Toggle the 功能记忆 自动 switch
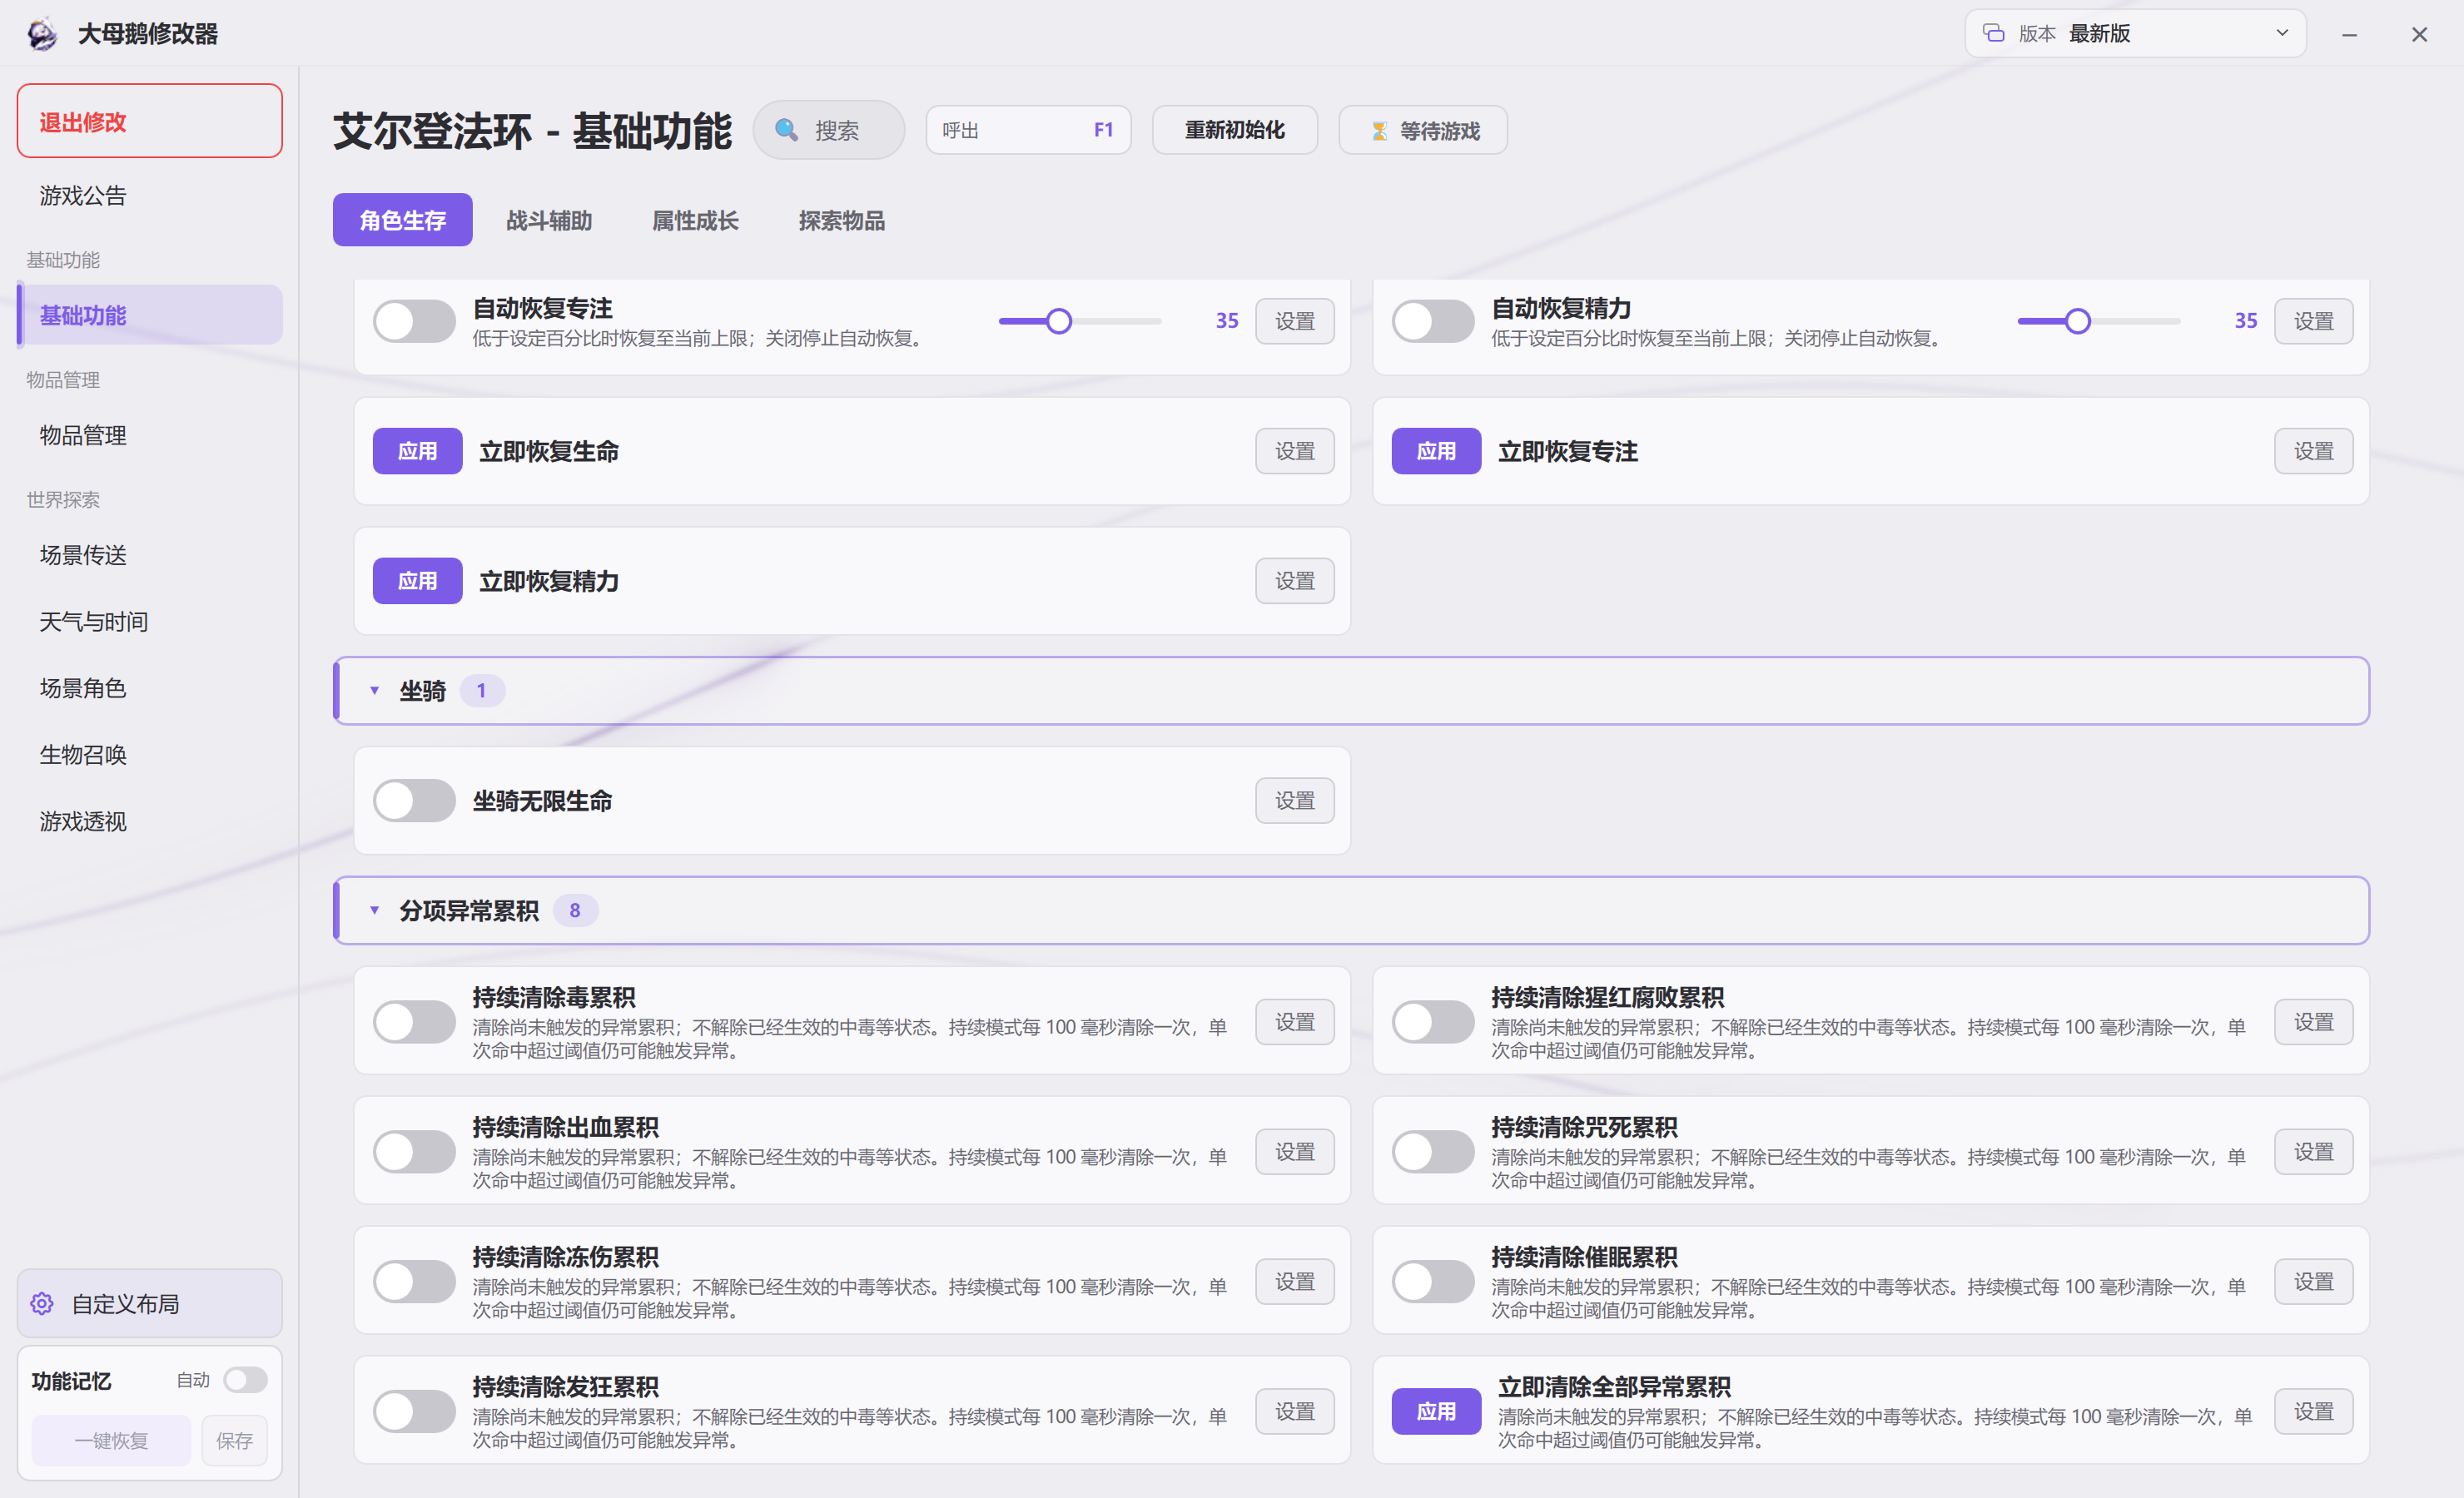 click(x=245, y=1380)
